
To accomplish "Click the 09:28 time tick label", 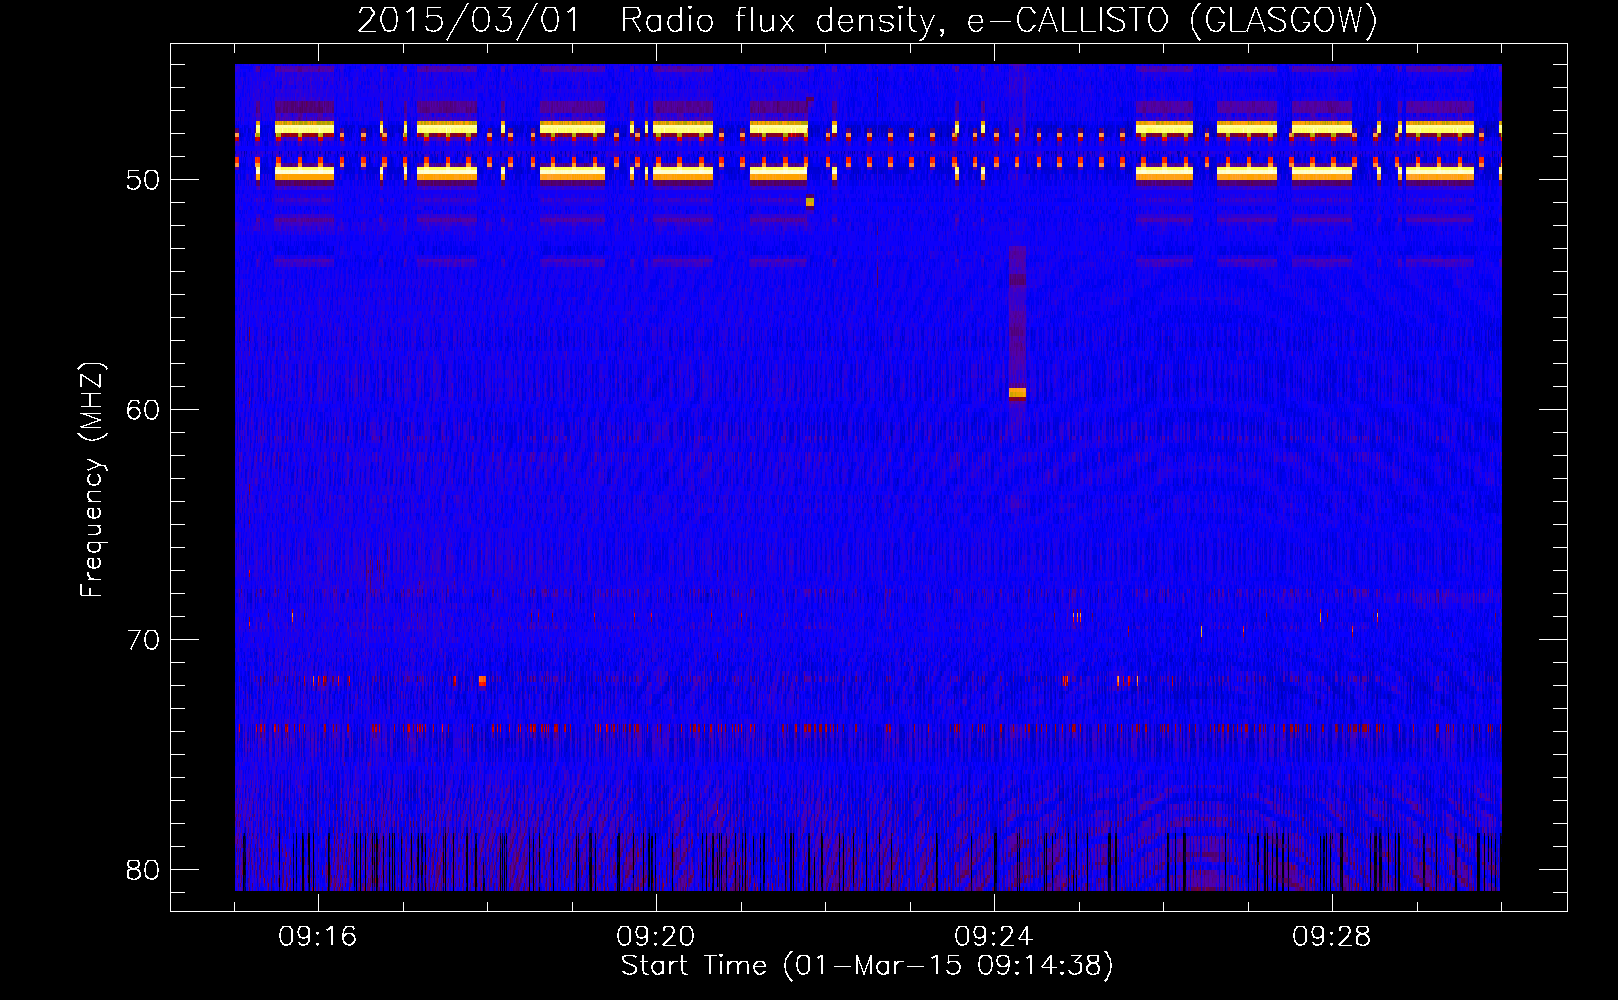I will (x=1332, y=937).
